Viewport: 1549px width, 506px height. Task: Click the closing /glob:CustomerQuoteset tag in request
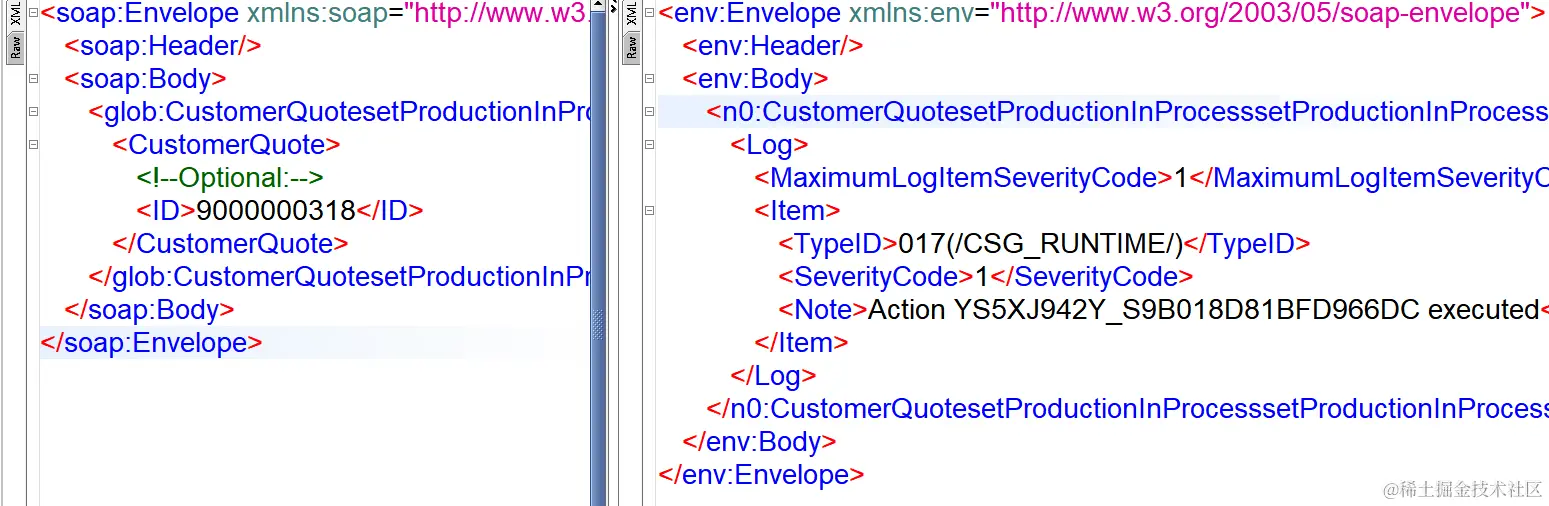click(340, 277)
